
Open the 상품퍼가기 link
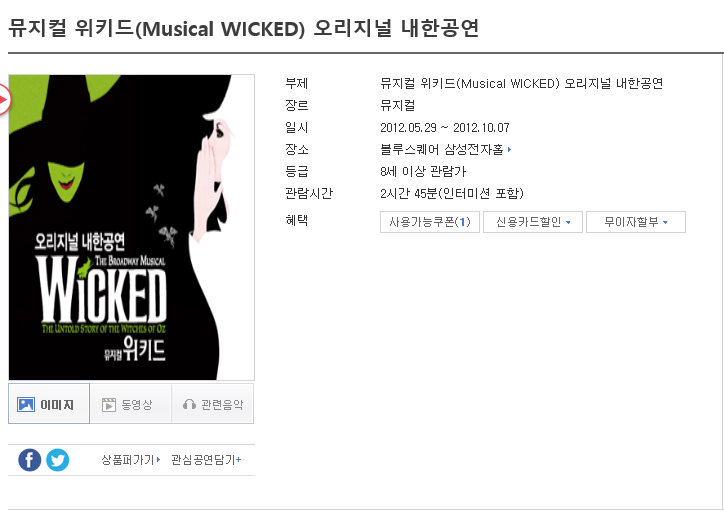click(x=128, y=459)
